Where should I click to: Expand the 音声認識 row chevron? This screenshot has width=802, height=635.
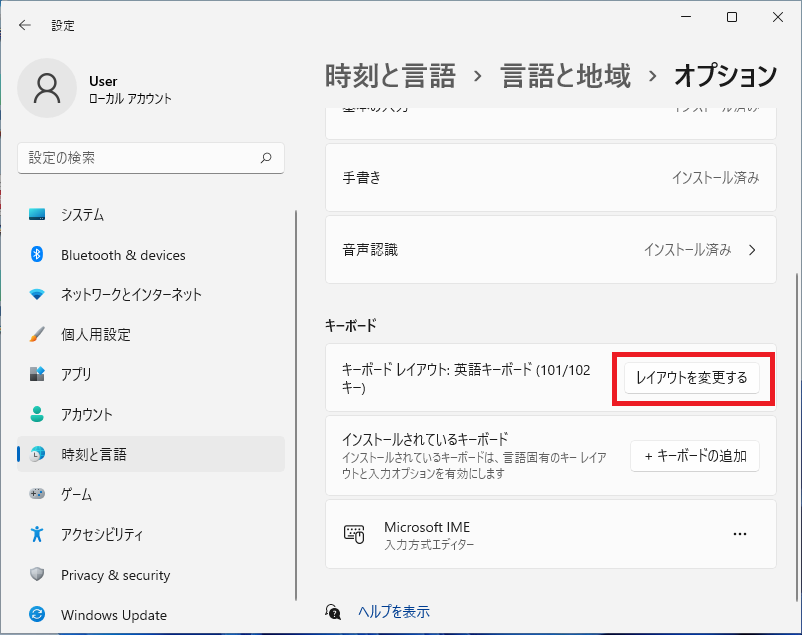[x=752, y=250]
